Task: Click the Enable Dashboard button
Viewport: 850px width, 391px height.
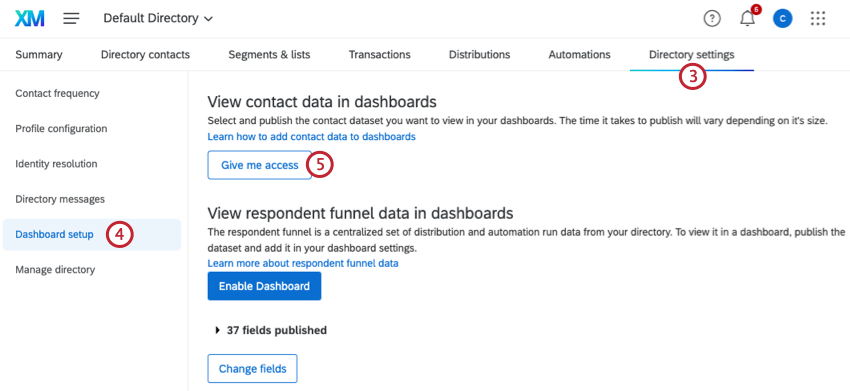Action: (264, 286)
